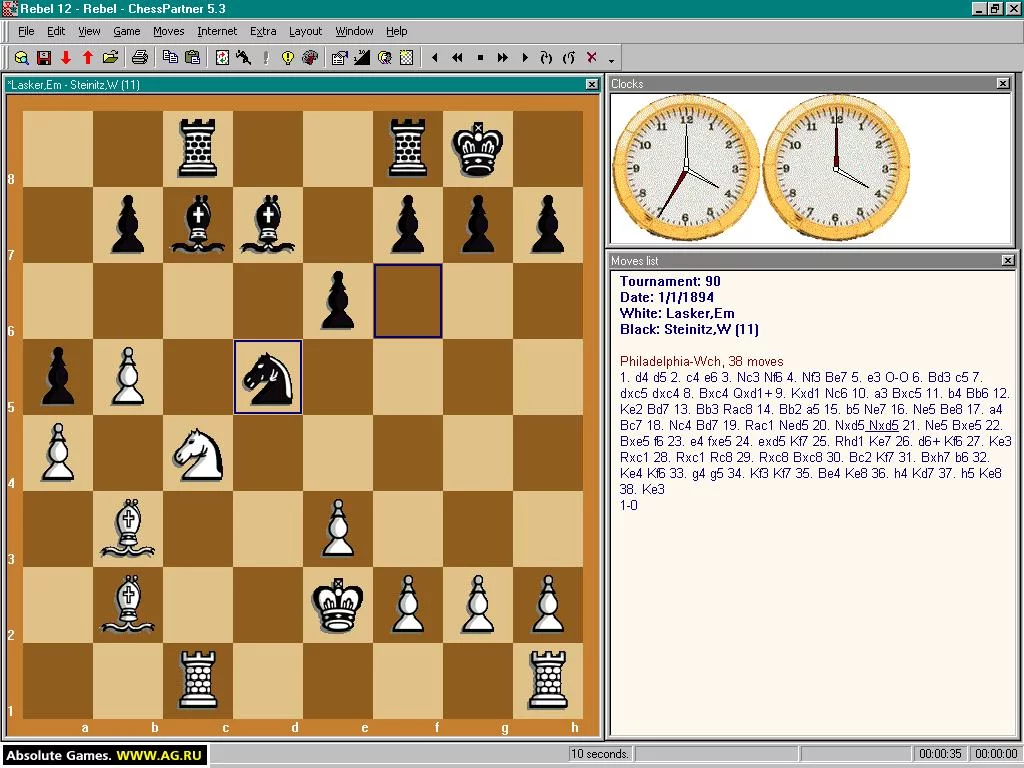Click the red up arrow toolbar icon
This screenshot has height=768, width=1024.
click(88, 57)
